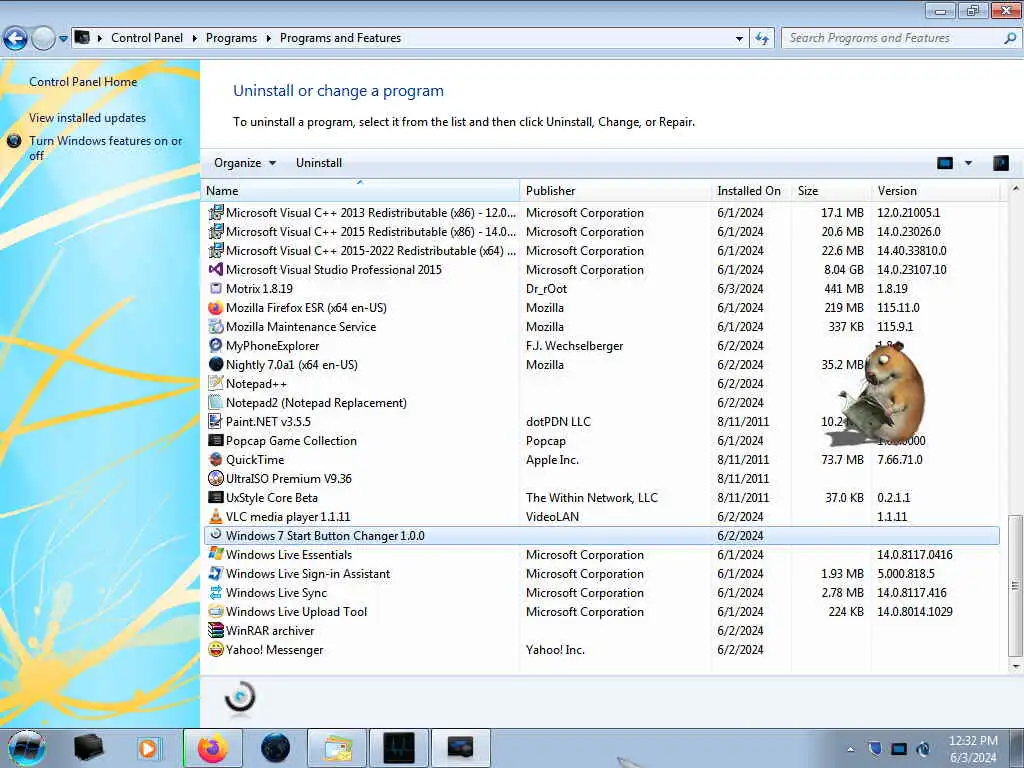Sort by the Publisher column header
Viewport: 1024px width, 768px height.
[x=615, y=191]
